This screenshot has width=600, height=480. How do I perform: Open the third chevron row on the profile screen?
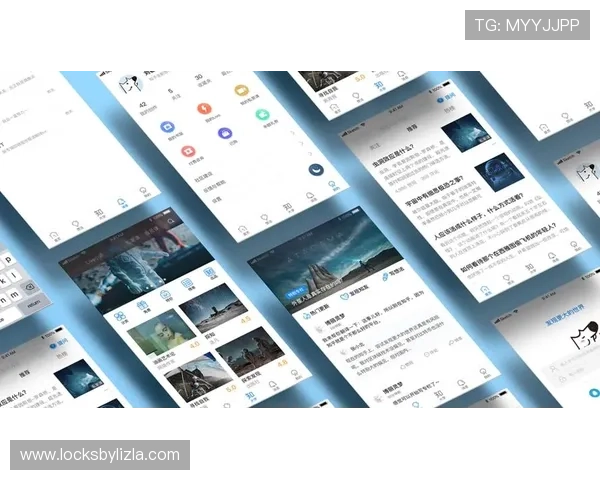coord(310,154)
